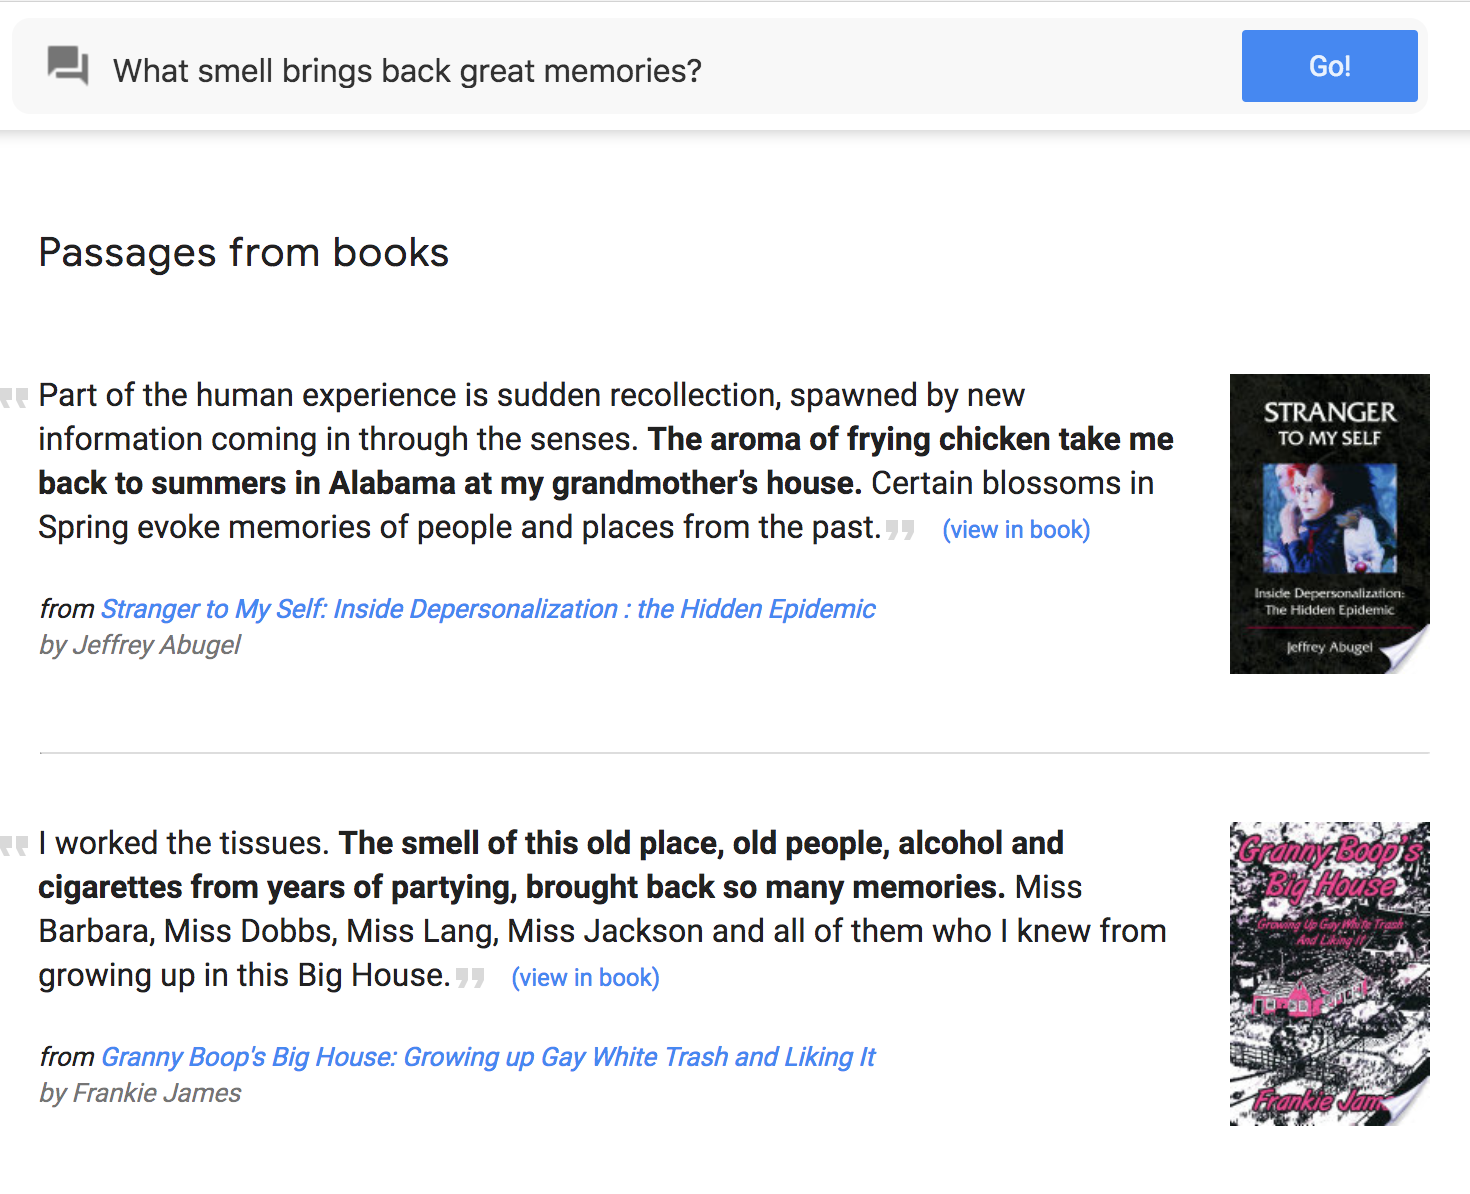This screenshot has height=1194, width=1470.
Task: Click page curl corner on Stranger to My Self cover
Action: [x=1408, y=651]
